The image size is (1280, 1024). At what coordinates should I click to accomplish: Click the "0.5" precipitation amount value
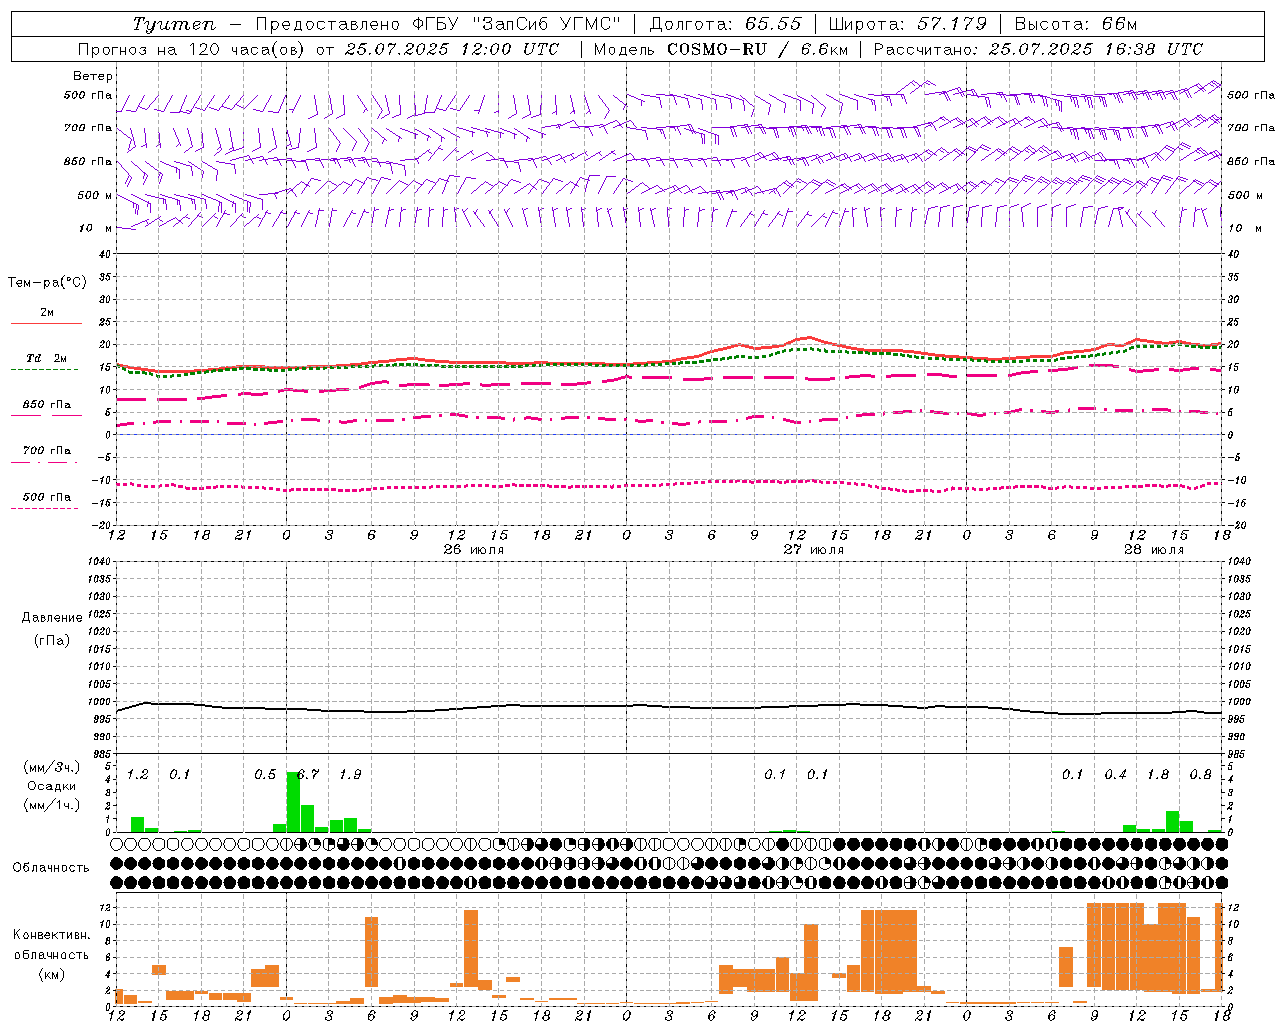coord(265,774)
